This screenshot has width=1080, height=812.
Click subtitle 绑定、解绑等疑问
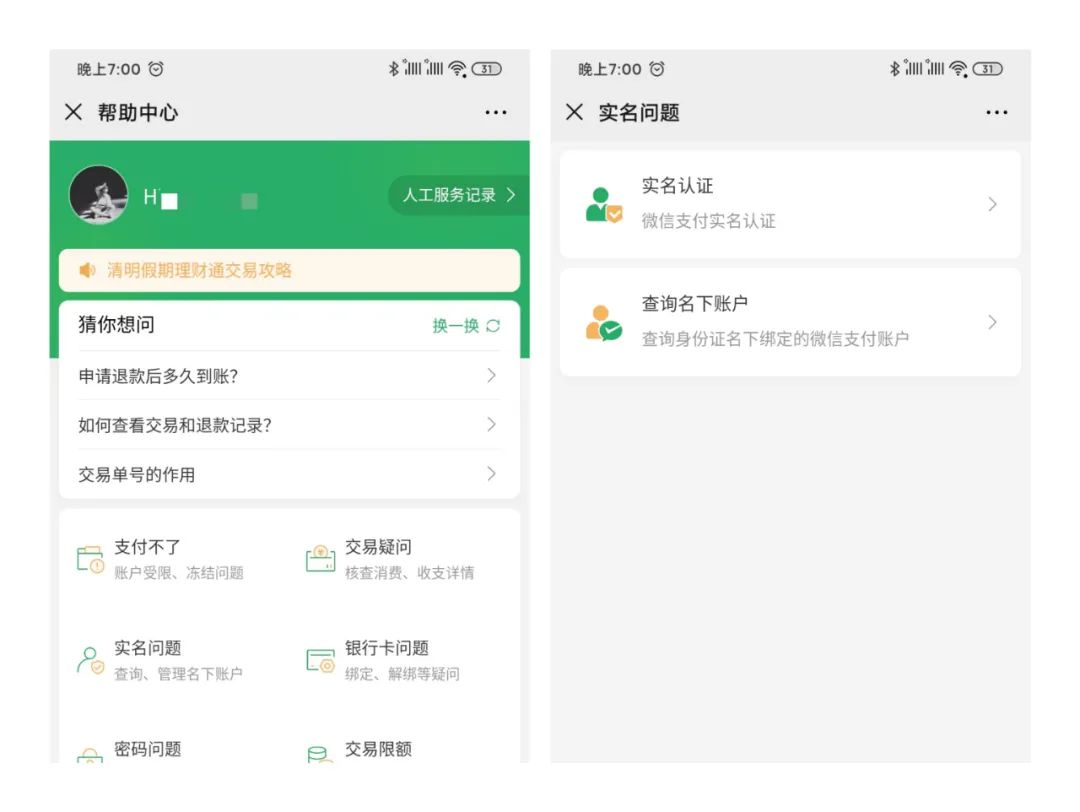pos(402,674)
